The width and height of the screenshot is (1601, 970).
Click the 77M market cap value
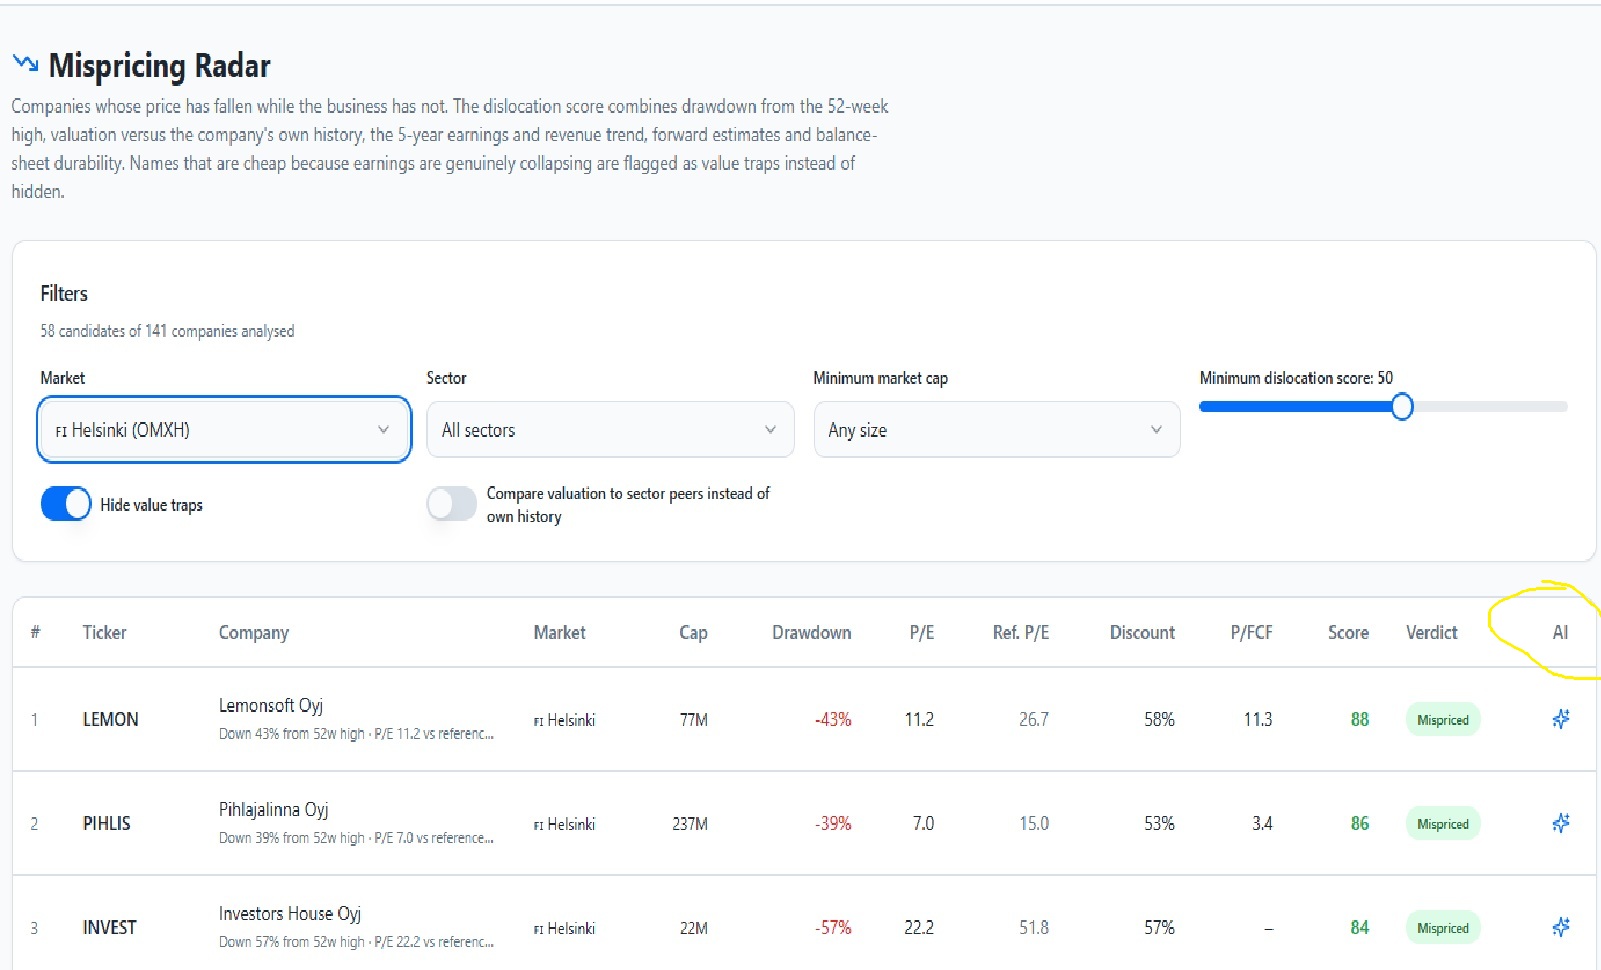694,719
